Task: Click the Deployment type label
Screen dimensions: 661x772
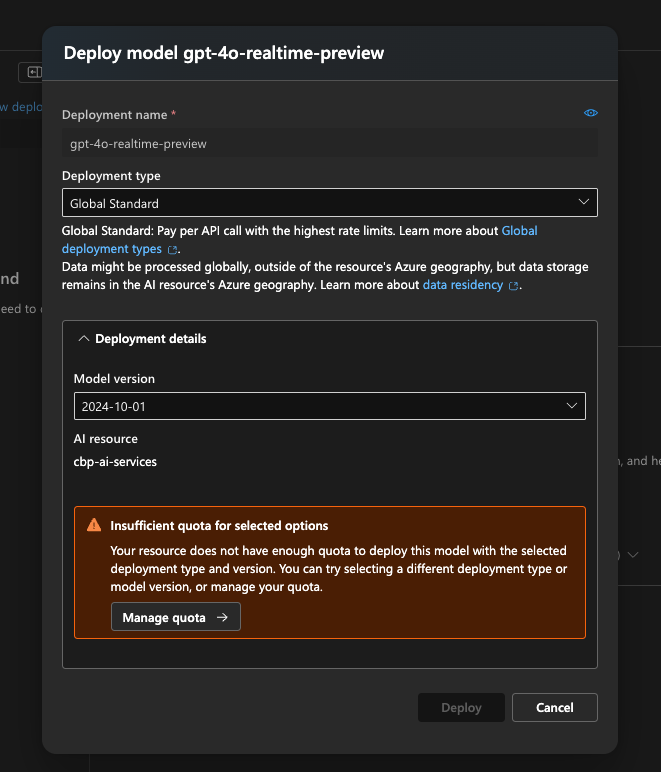Action: point(111,176)
